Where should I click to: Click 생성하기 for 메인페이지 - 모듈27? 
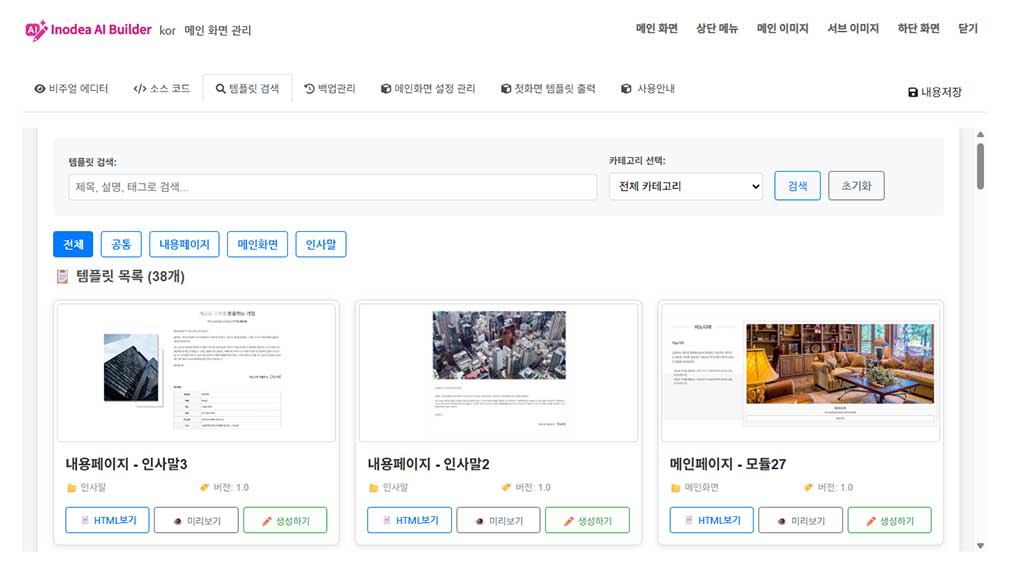pyautogui.click(x=889, y=520)
